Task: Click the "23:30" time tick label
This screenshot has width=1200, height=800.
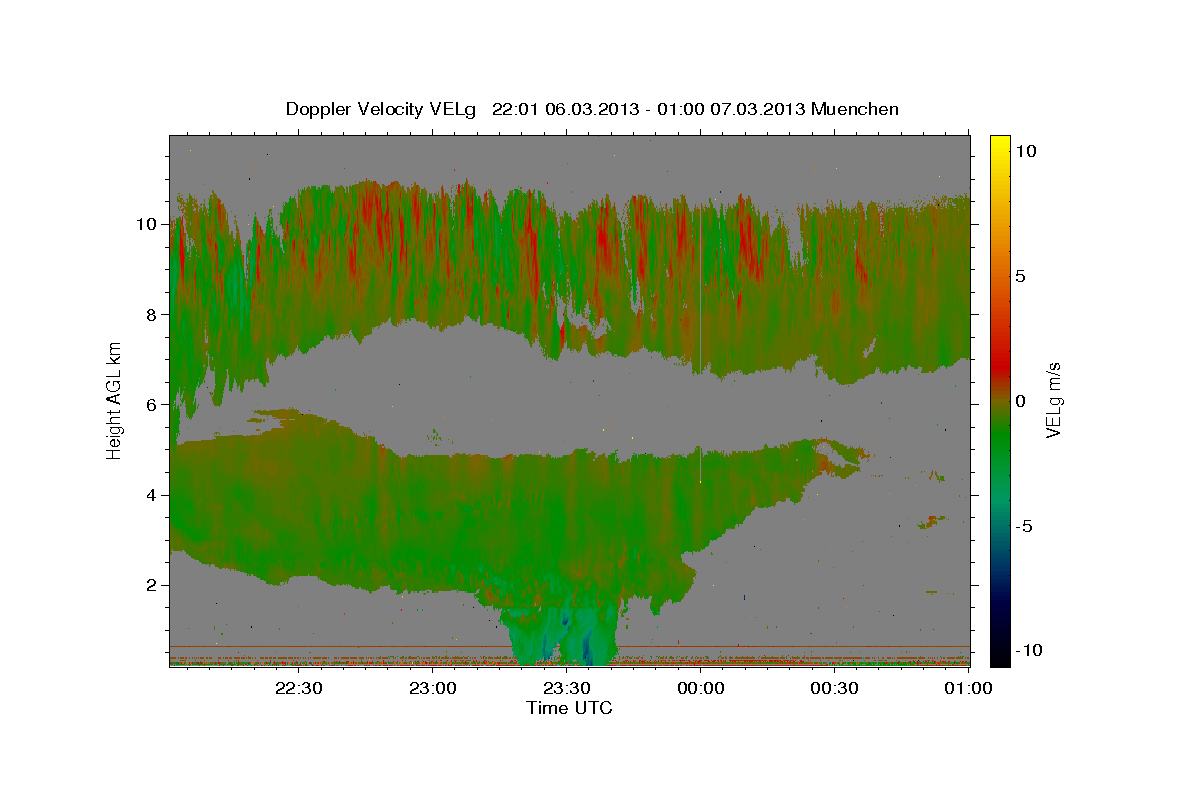Action: pos(566,688)
